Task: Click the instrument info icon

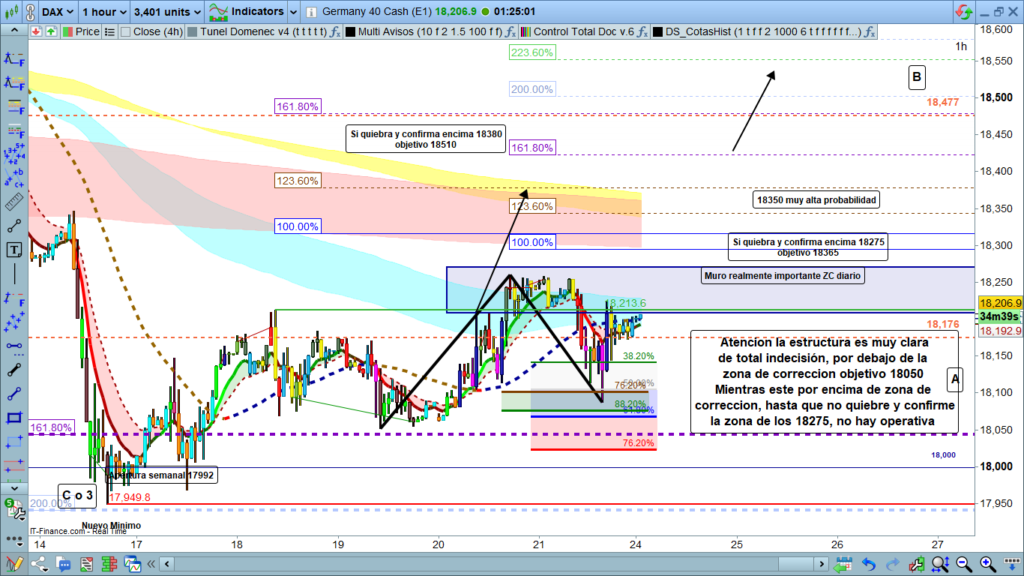Action: [312, 12]
